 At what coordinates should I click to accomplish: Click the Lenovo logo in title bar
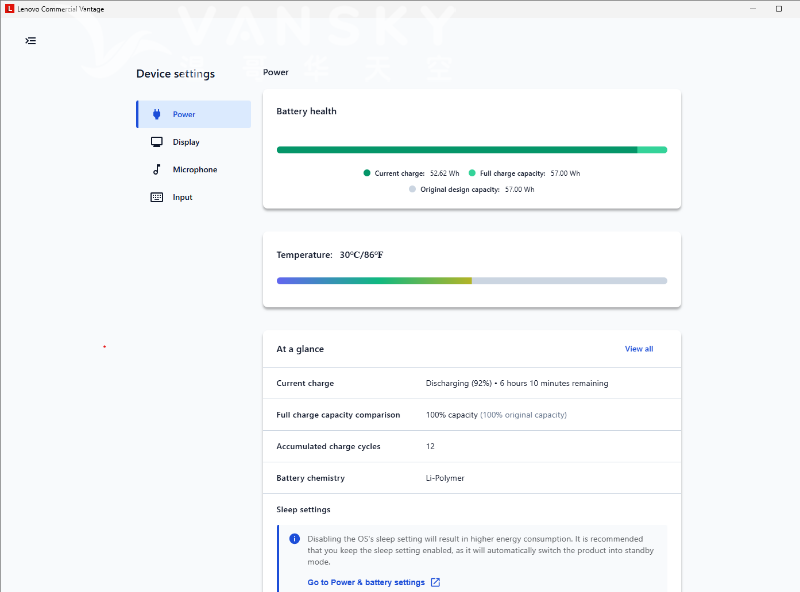click(x=9, y=9)
